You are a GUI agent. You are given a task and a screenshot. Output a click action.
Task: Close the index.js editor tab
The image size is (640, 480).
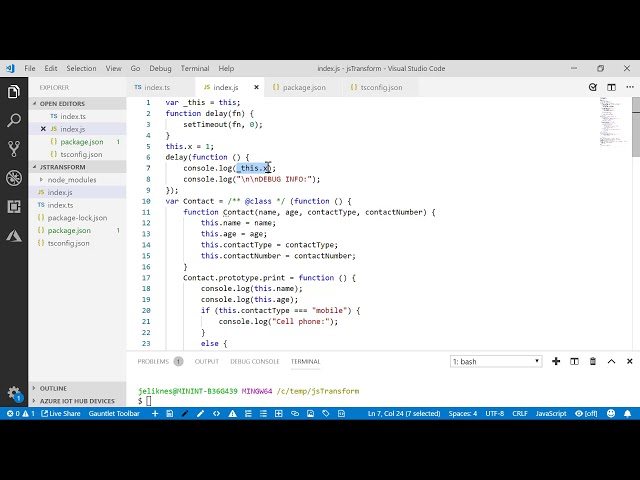pos(256,87)
